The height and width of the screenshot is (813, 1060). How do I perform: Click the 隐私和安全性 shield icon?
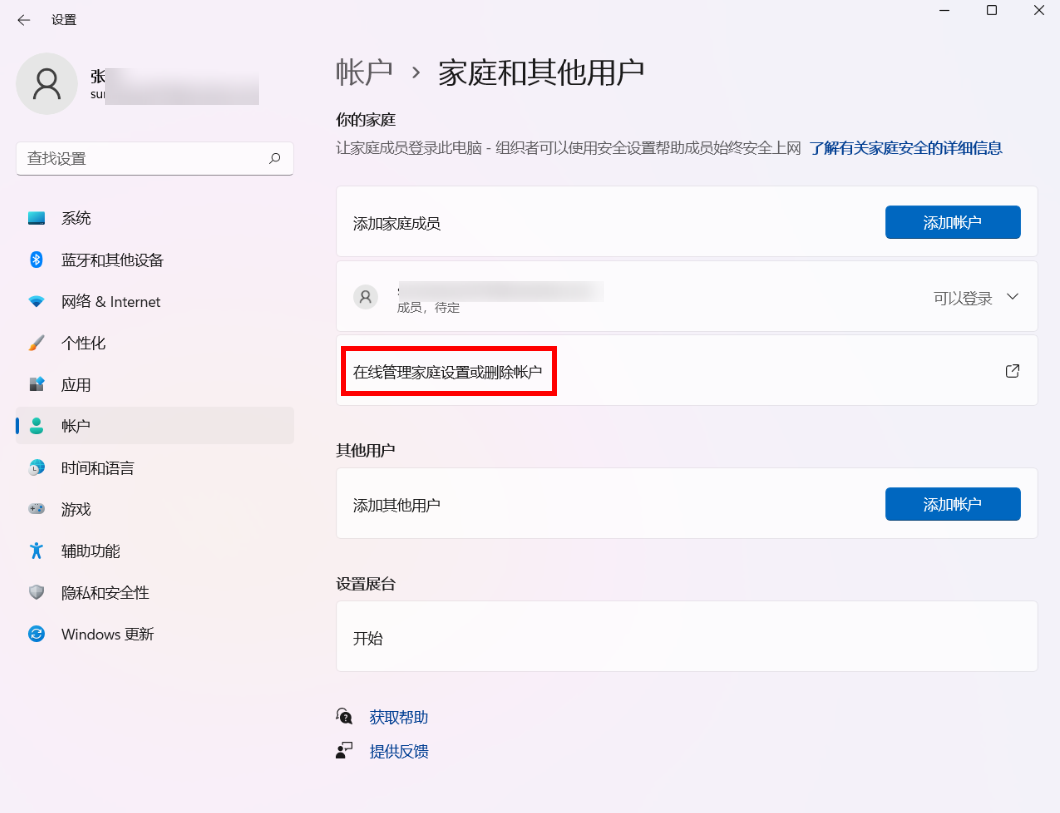pyautogui.click(x=37, y=593)
